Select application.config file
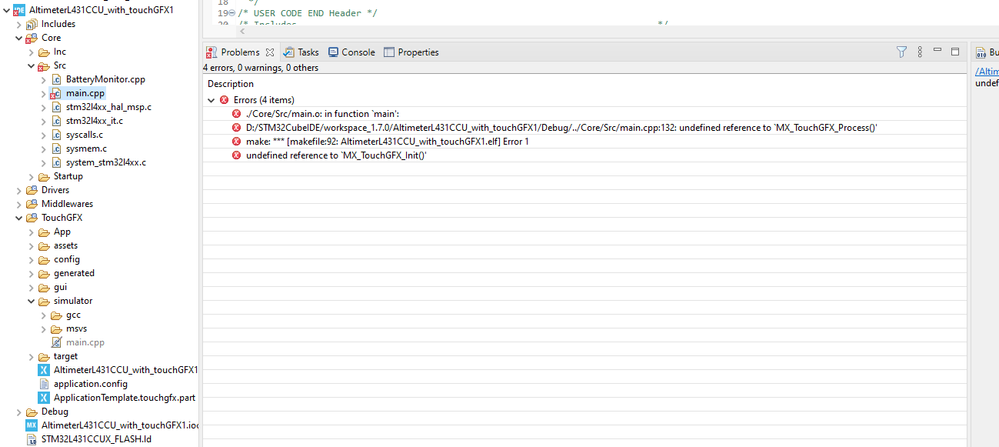The image size is (999, 447). click(x=90, y=384)
